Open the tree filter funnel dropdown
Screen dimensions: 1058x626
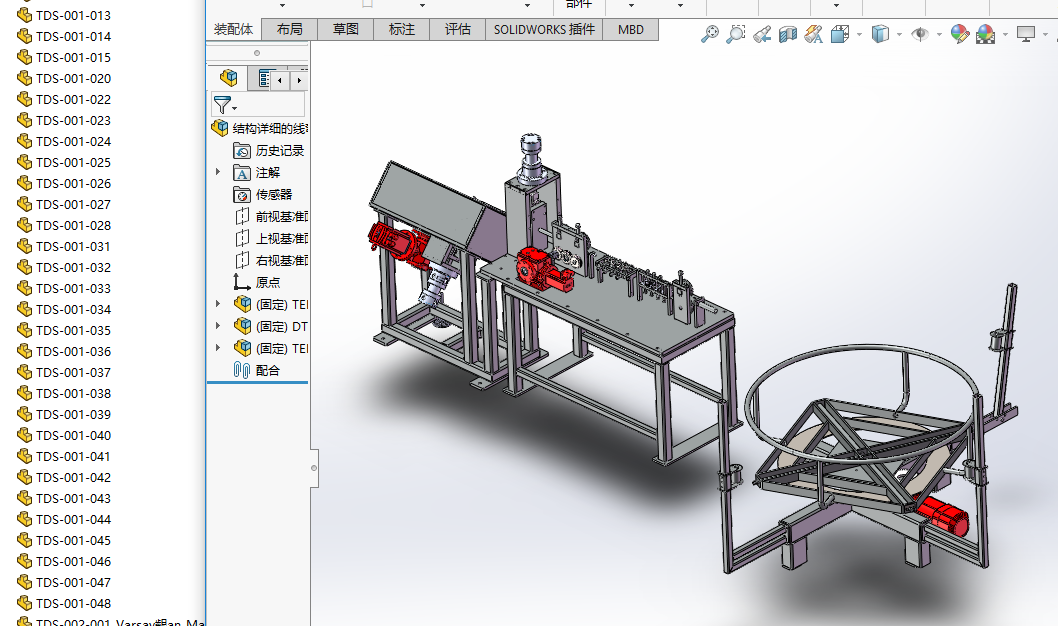tap(225, 105)
